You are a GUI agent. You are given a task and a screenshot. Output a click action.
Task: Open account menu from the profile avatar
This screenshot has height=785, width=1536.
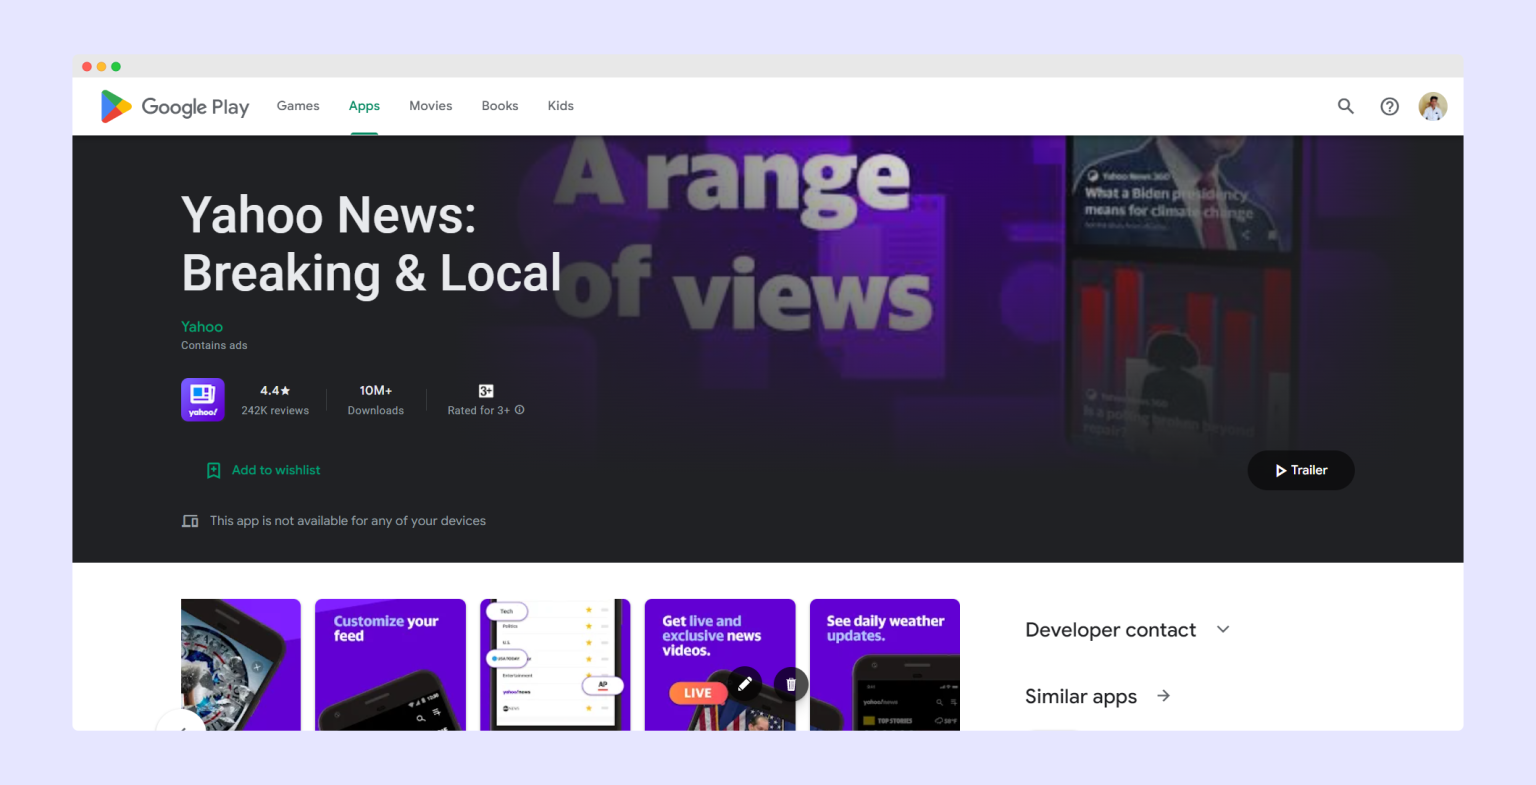(x=1432, y=106)
